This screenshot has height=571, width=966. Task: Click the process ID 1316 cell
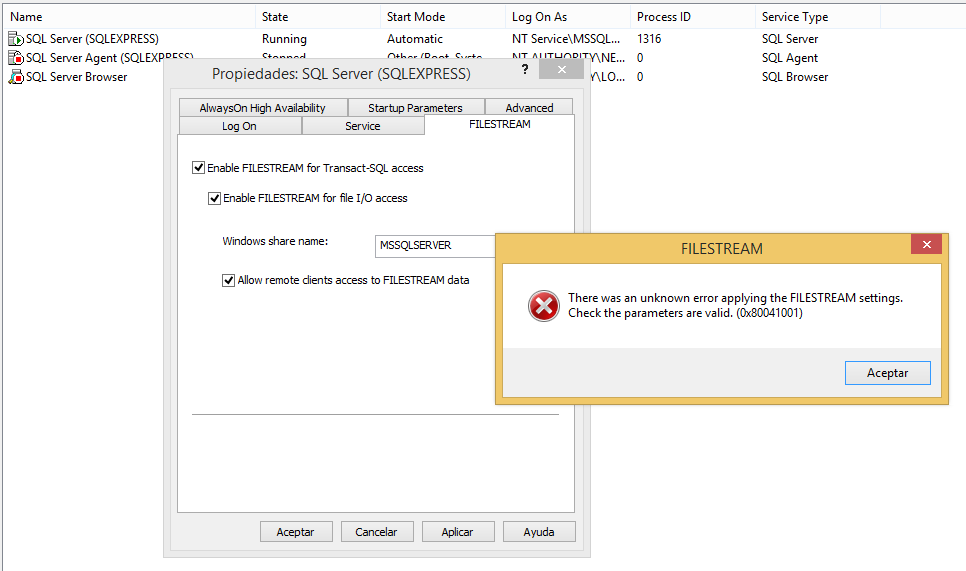[x=649, y=39]
